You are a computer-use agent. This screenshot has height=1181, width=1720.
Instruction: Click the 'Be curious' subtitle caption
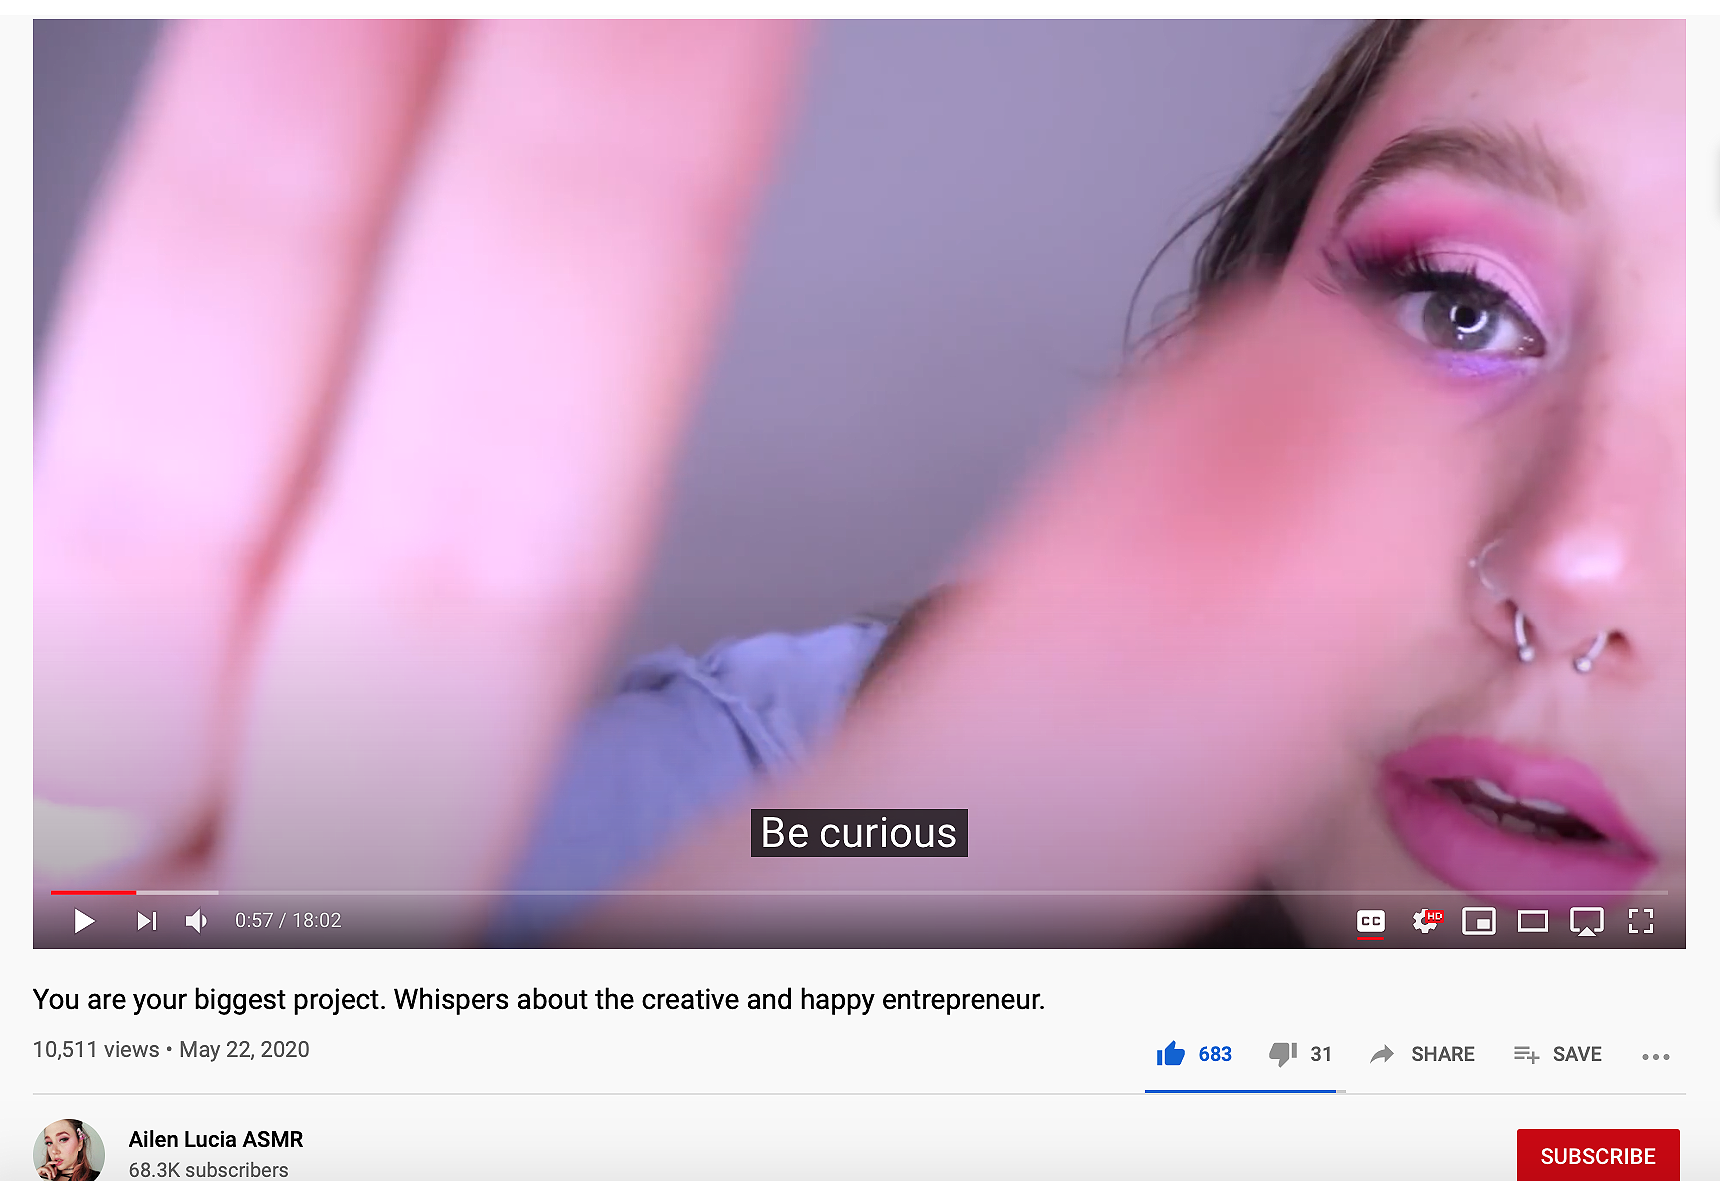point(859,833)
